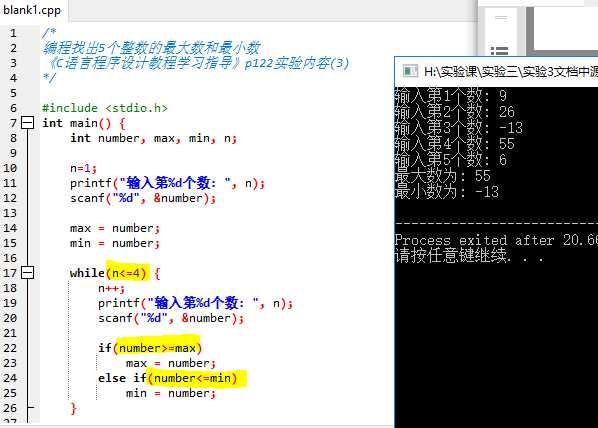
Task: Click line number 22 in the gutter
Action: (10, 348)
